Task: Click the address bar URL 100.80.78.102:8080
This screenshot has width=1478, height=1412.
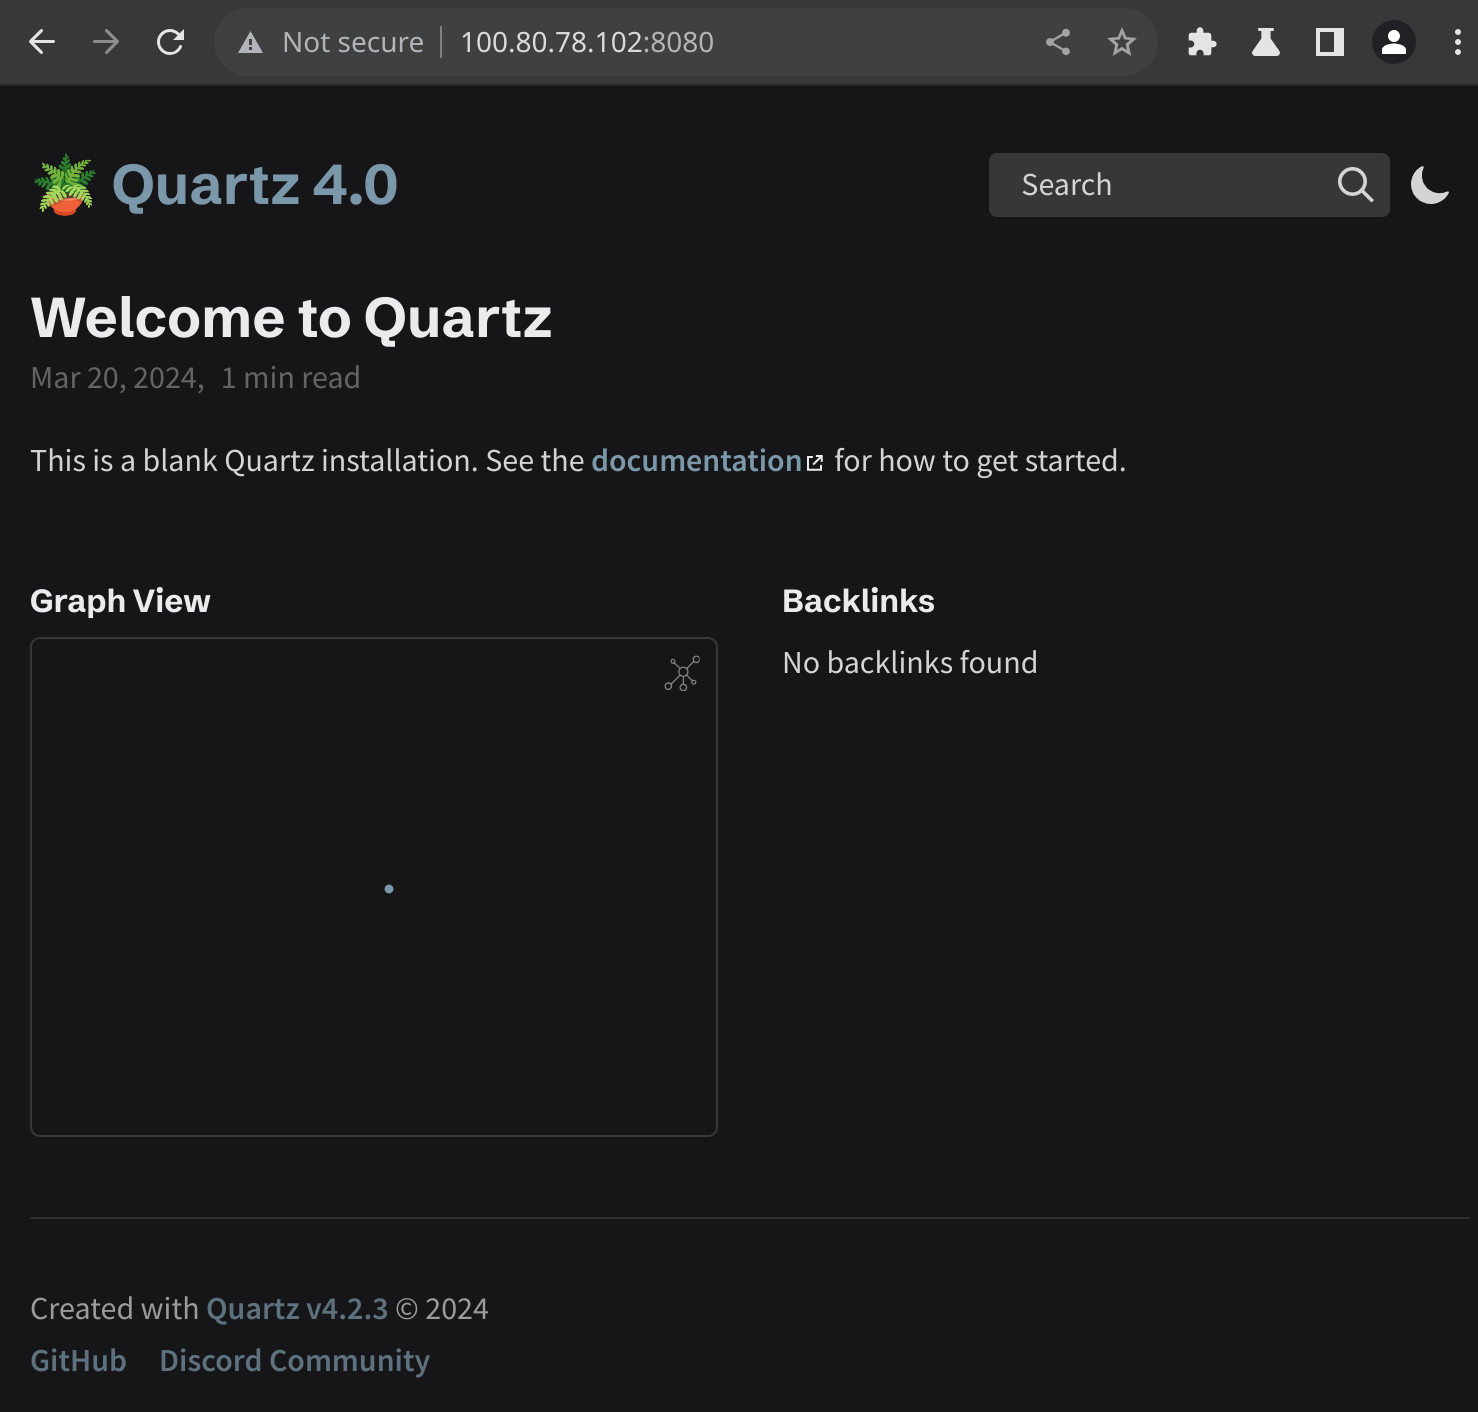Action: [x=587, y=42]
